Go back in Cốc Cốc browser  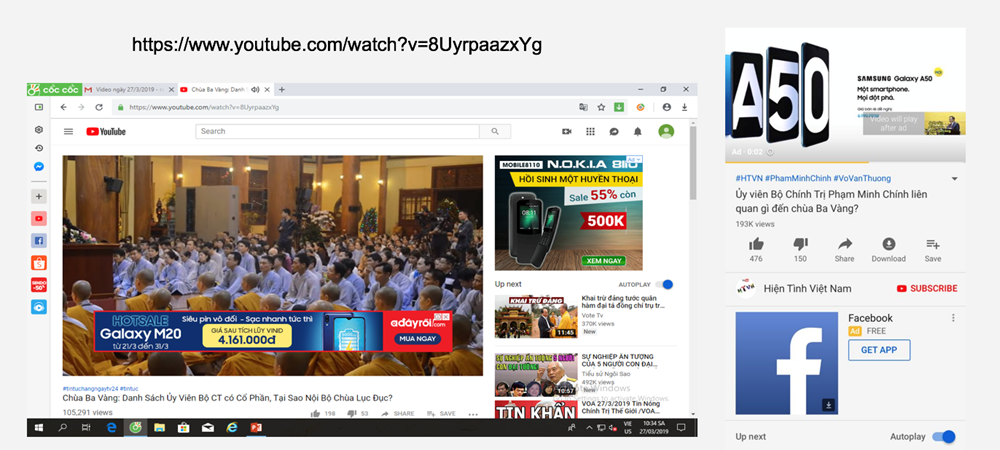[x=63, y=107]
